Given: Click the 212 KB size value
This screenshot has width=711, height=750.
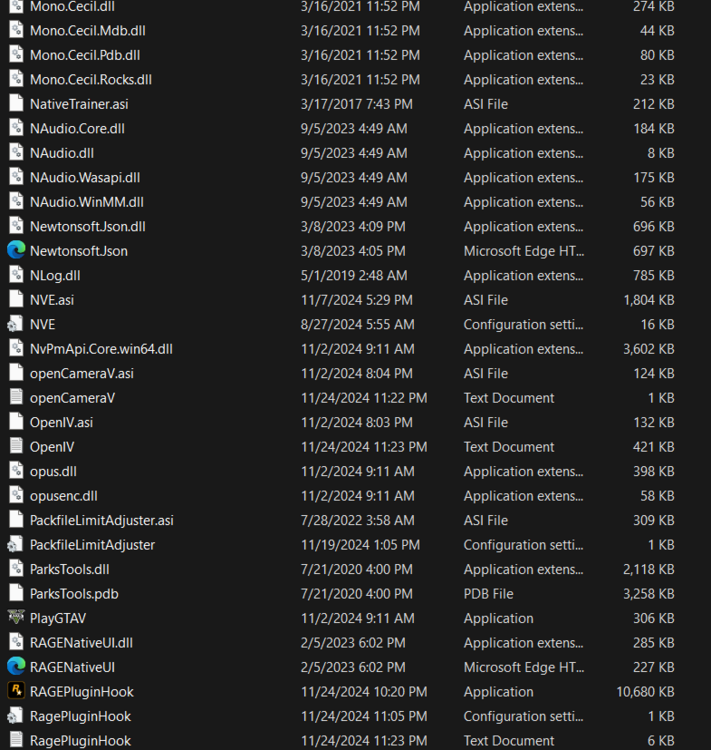Looking at the screenshot, I should 654,104.
